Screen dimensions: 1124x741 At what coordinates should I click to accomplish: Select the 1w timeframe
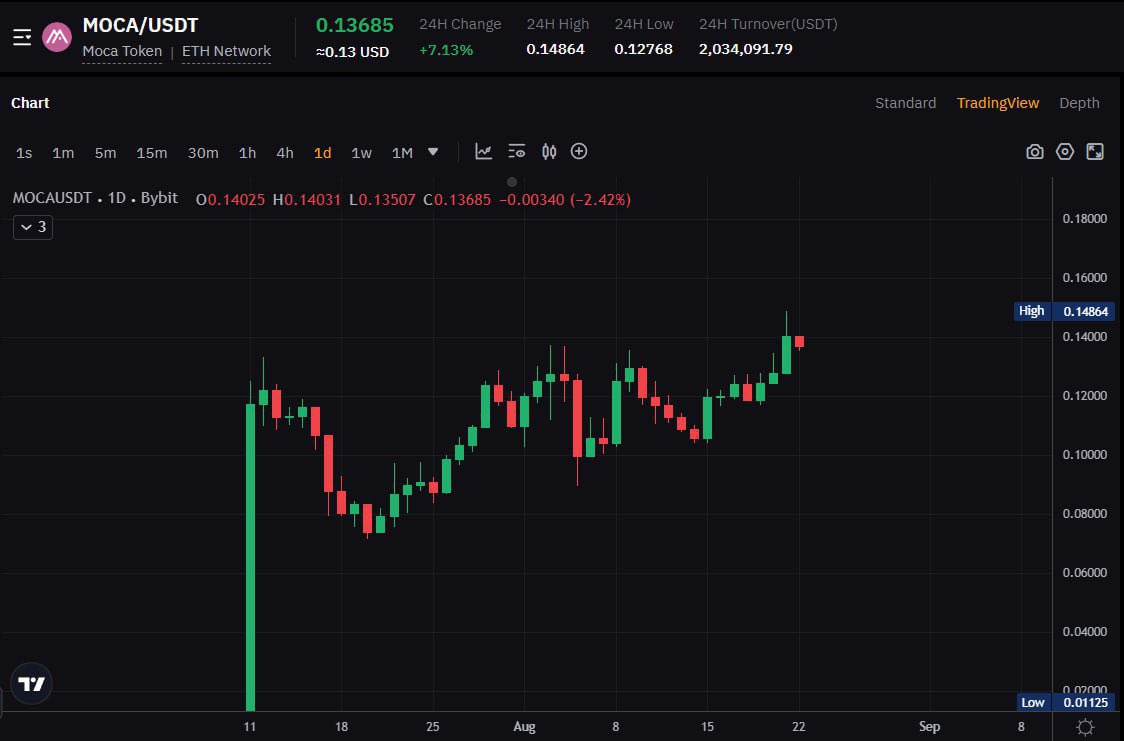pos(361,153)
